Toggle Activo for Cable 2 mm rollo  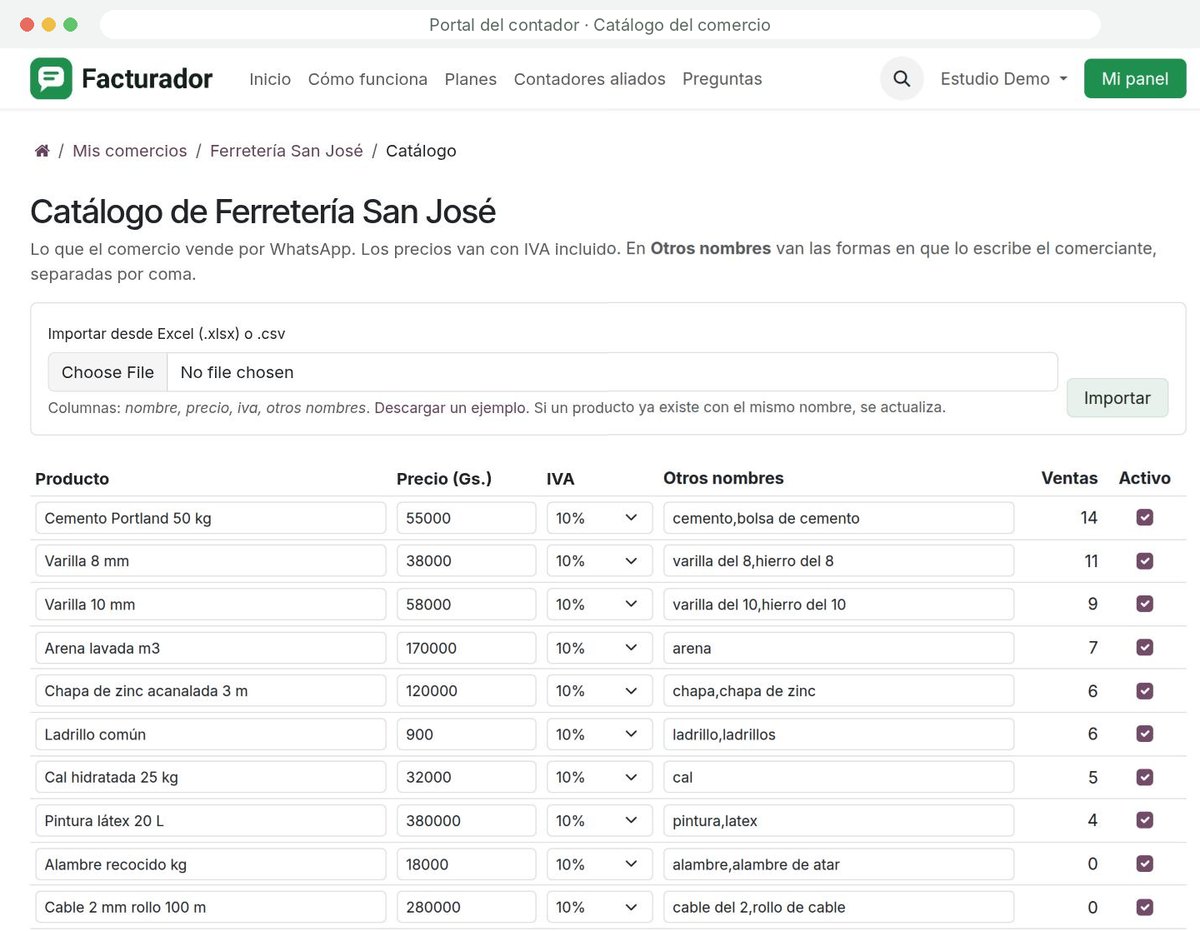pyautogui.click(x=1145, y=907)
